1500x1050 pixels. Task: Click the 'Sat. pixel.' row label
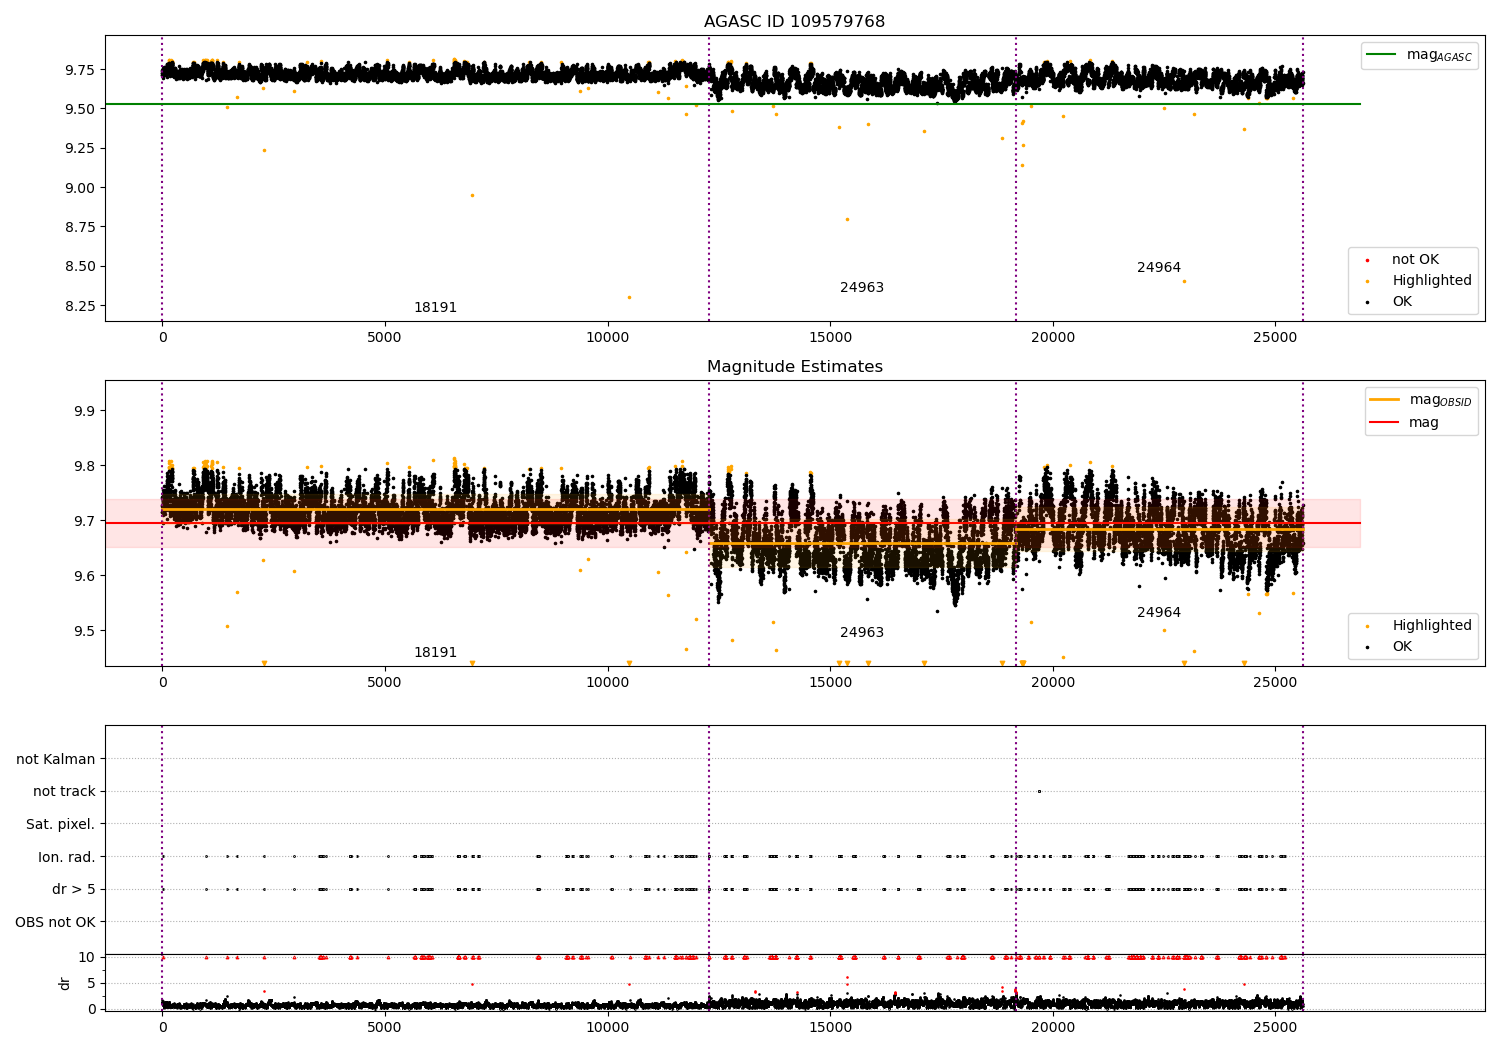click(61, 825)
